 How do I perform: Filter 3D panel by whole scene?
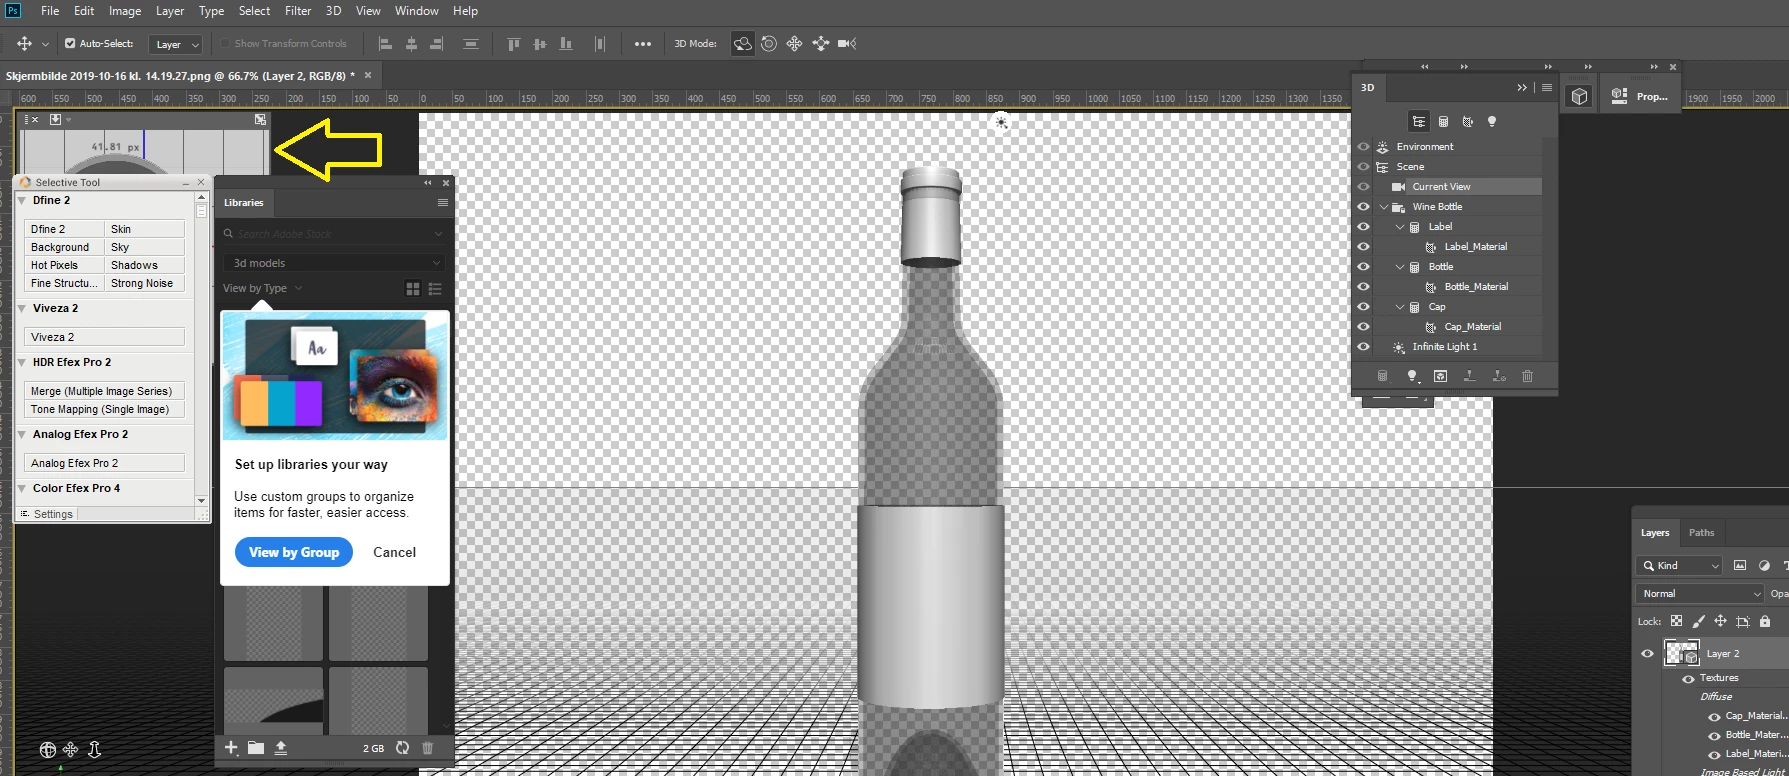point(1418,121)
